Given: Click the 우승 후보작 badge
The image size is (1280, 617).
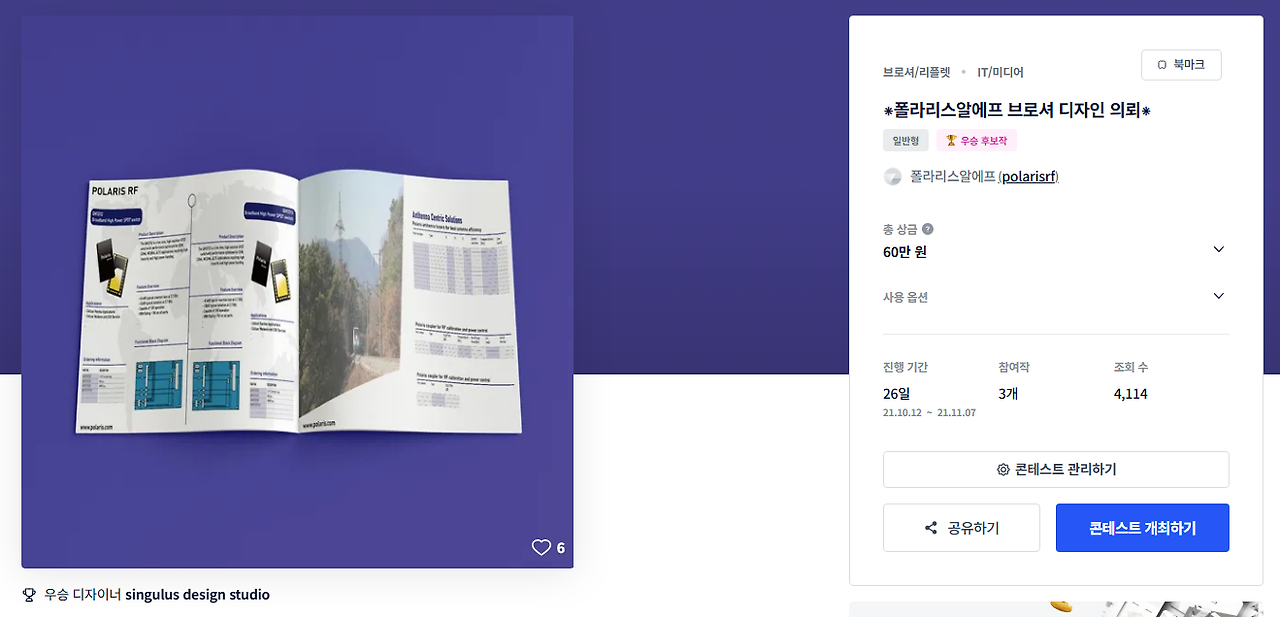Looking at the screenshot, I should 977,141.
